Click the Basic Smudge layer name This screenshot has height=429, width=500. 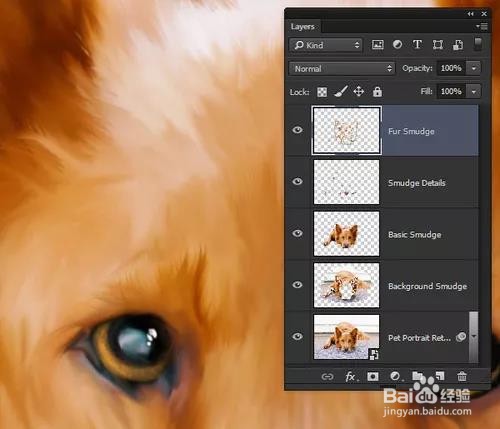tap(415, 235)
